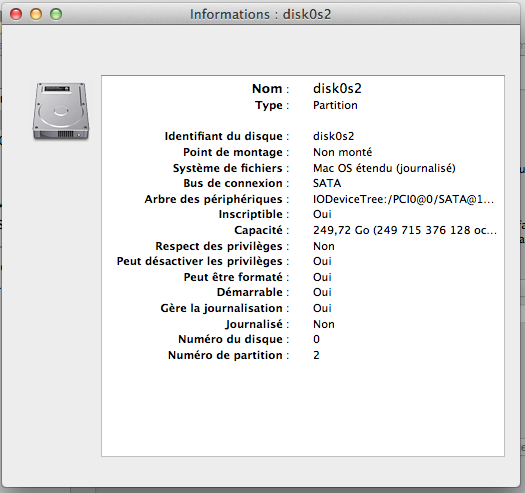This screenshot has height=493, width=525.
Task: Click the SATA connection bus value
Action: tap(327, 183)
